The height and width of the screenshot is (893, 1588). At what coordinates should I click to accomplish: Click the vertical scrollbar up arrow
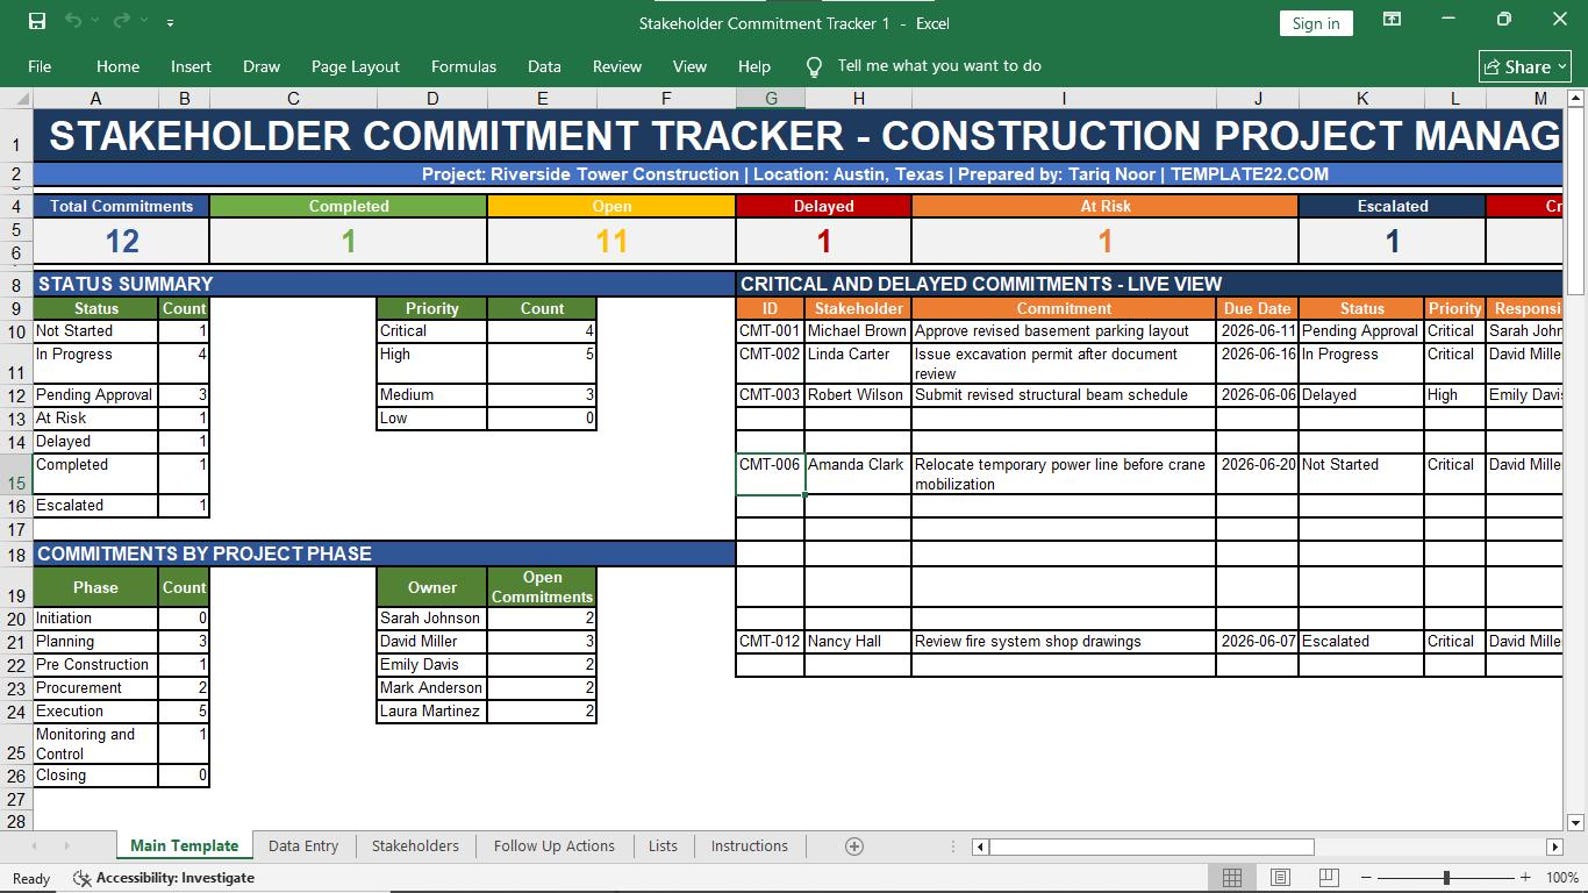(x=1576, y=98)
